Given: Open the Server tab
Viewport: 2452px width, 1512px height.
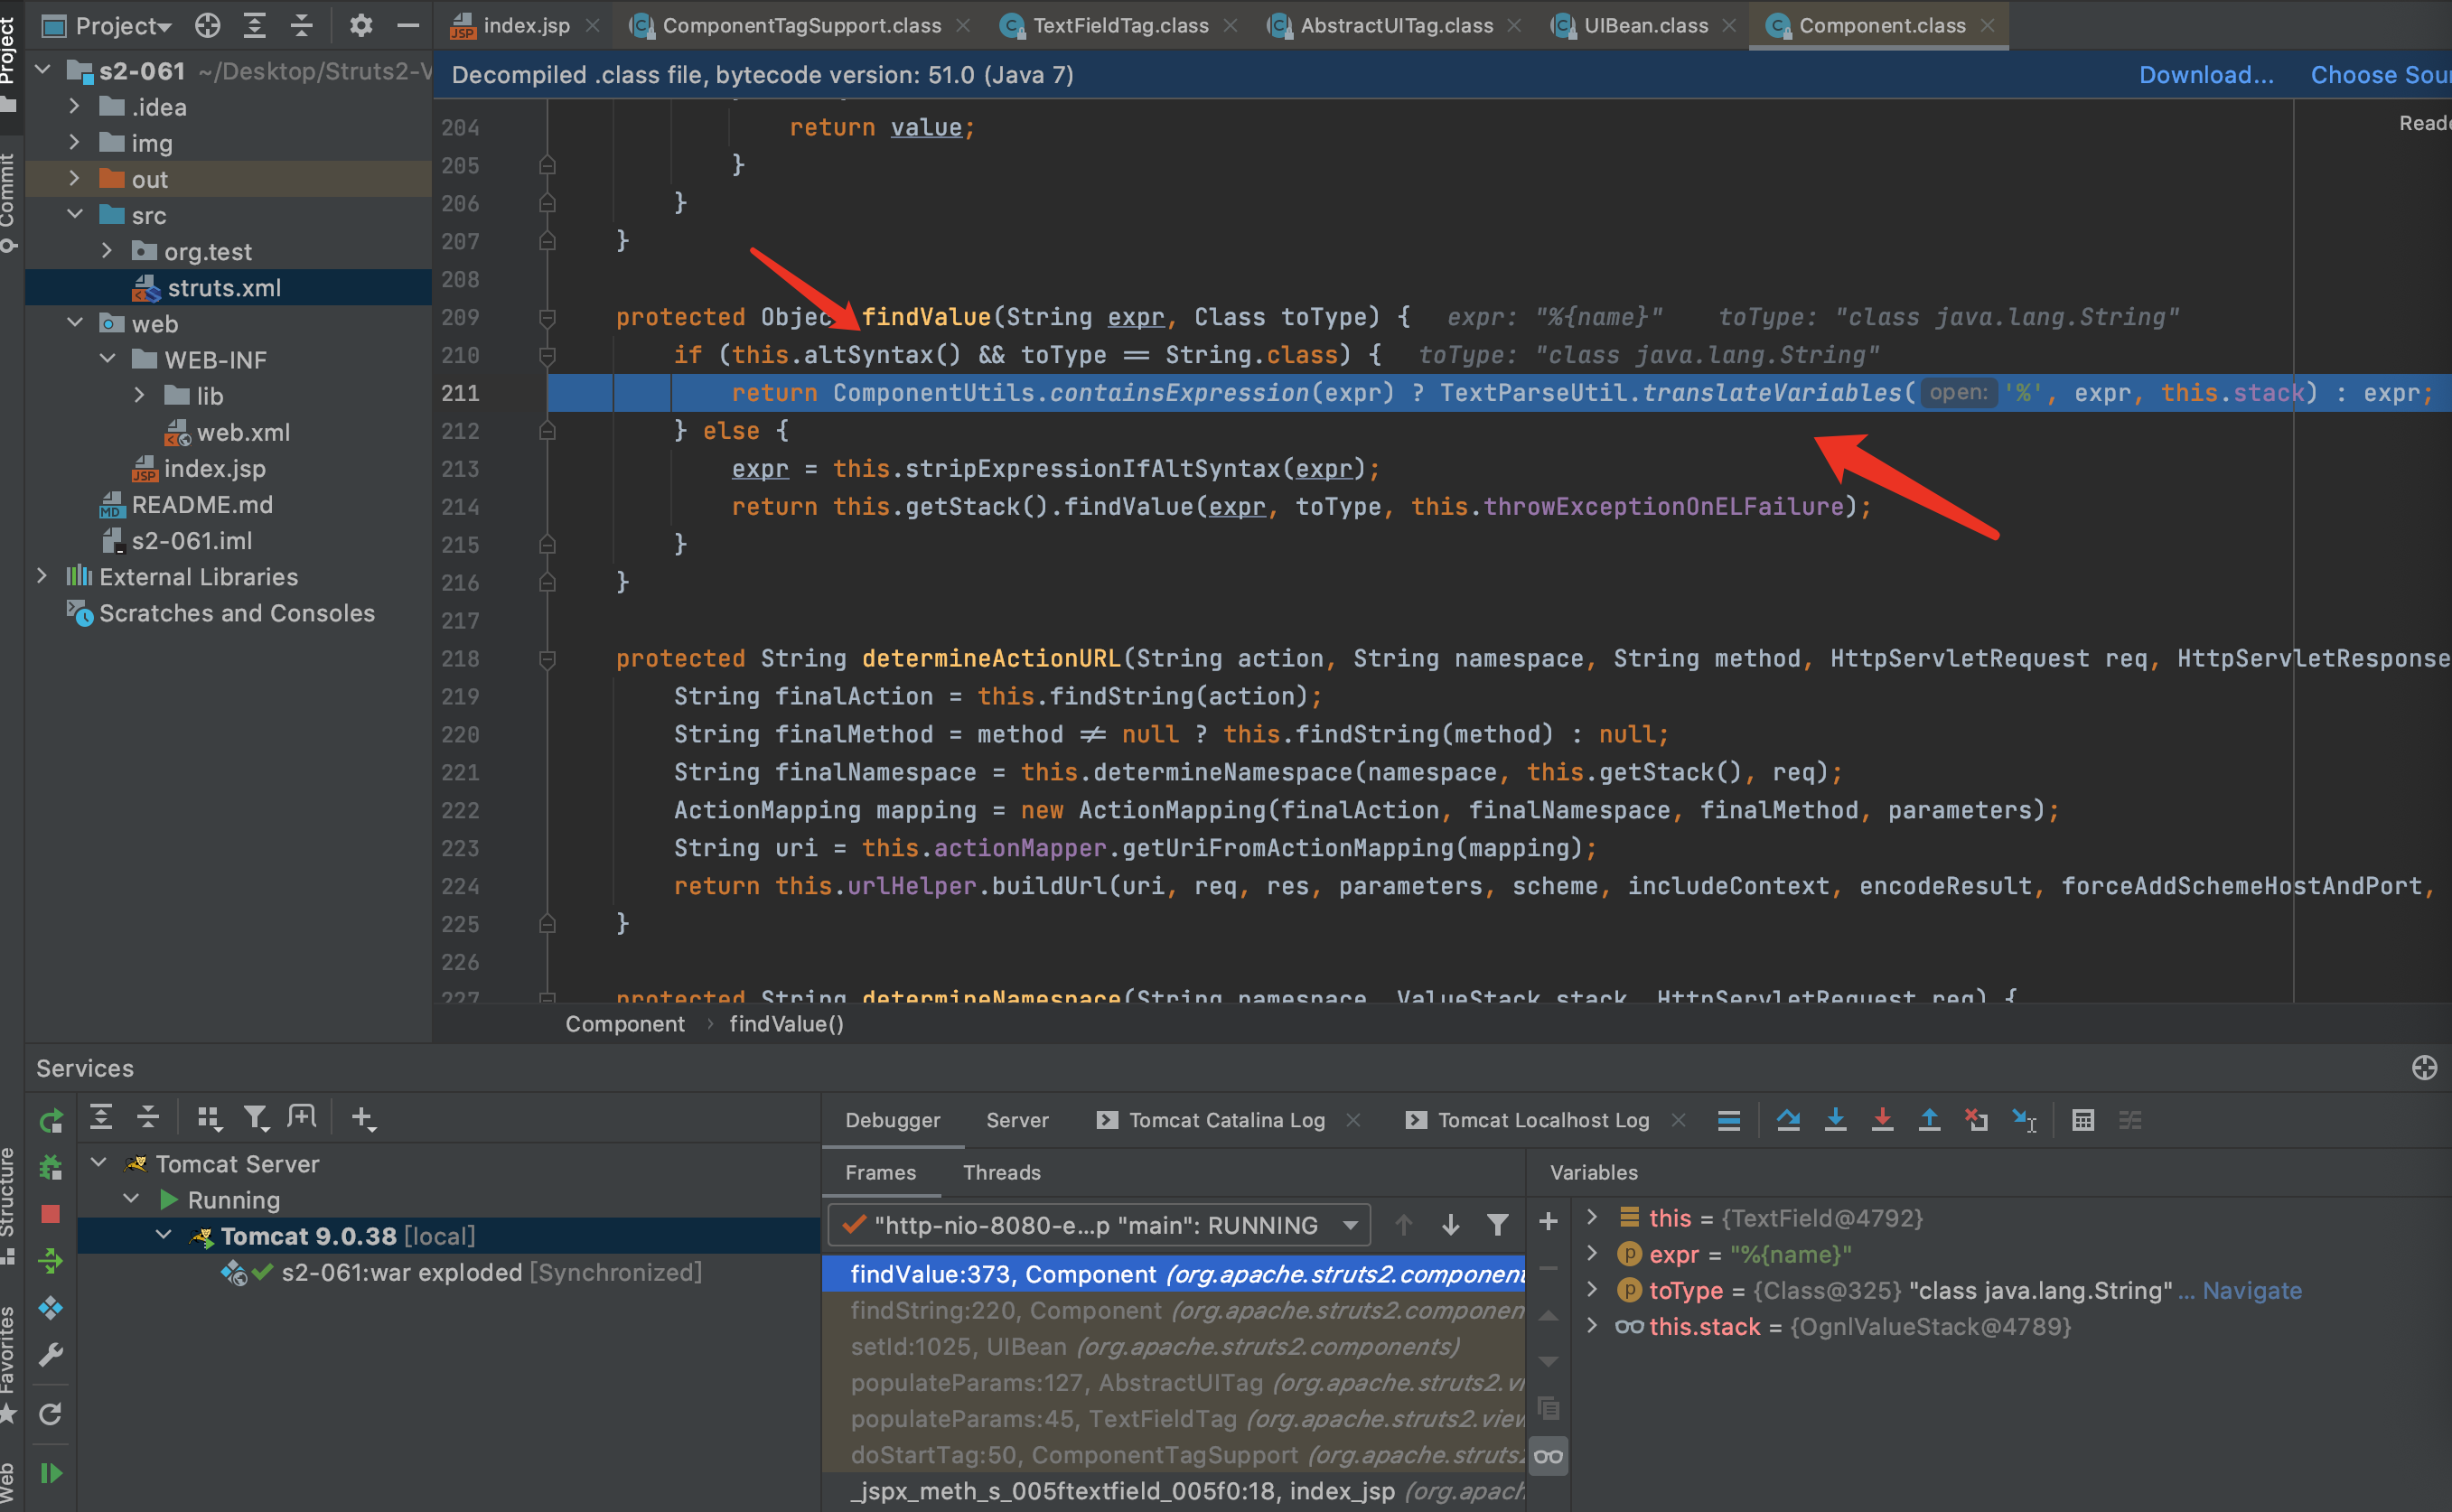Looking at the screenshot, I should pyautogui.click(x=1017, y=1120).
